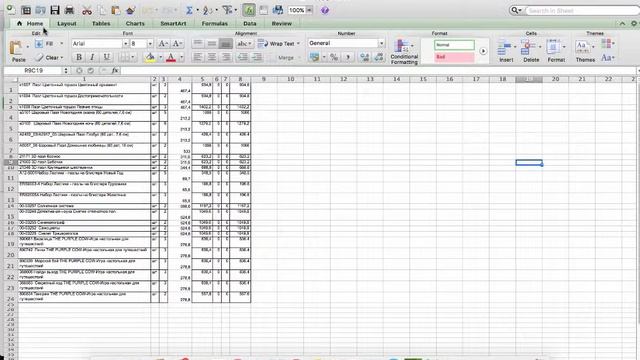This screenshot has height=360, width=640.
Task: Apply the Normal cell style swatch
Action: (x=454, y=45)
